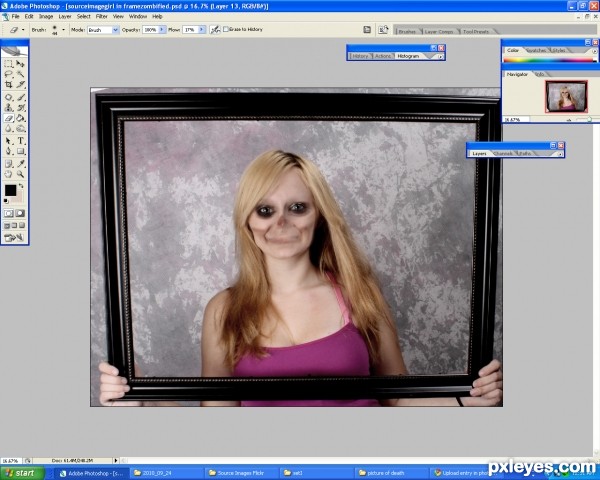The image size is (600, 480).
Task: Open the Brush preset picker dropdown
Action: coord(63,29)
